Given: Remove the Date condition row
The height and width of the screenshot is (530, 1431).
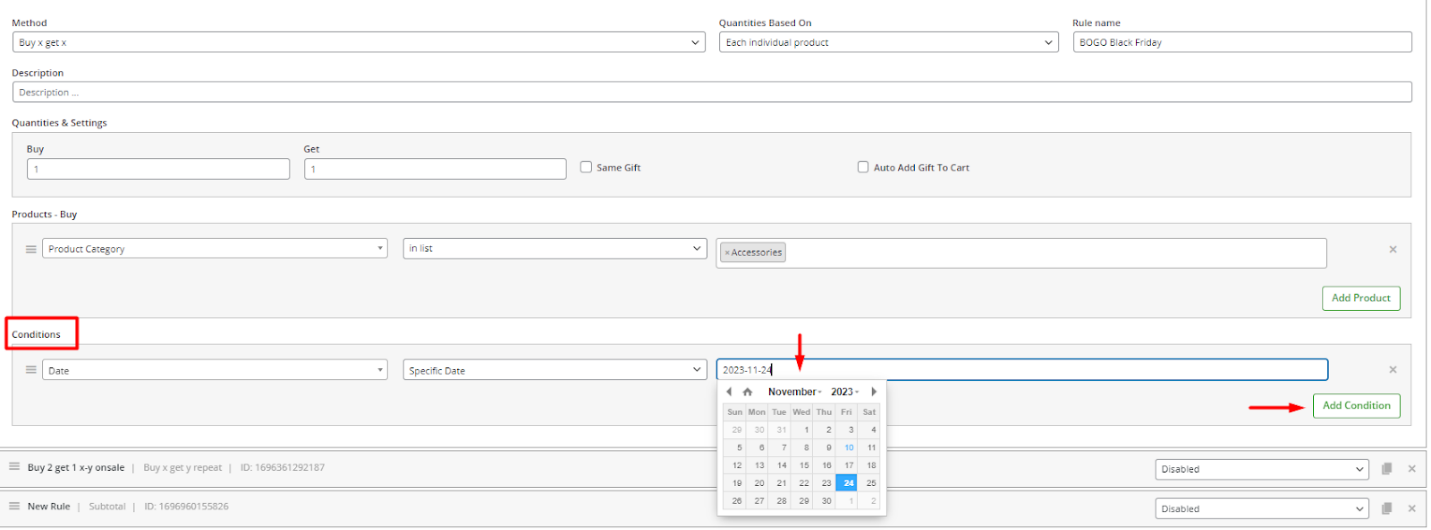Looking at the screenshot, I should point(1392,370).
